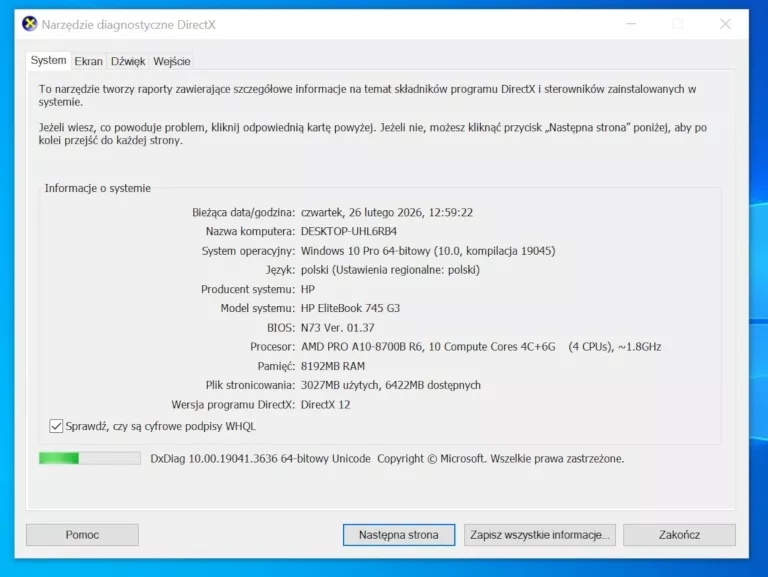Open the Ekran tab

(x=89, y=61)
